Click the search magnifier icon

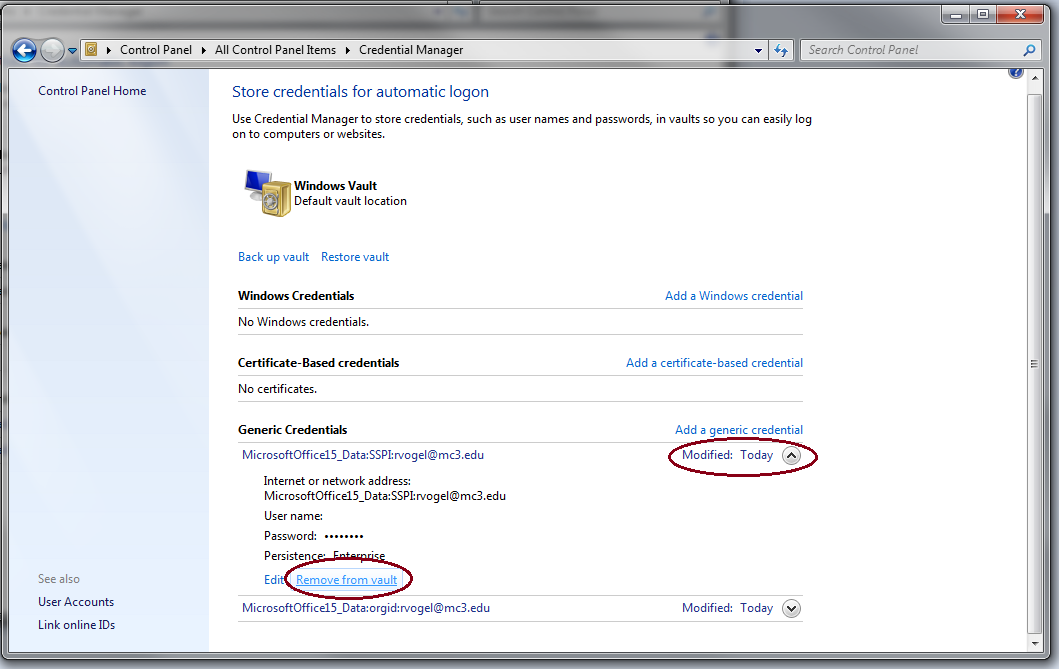(x=1029, y=50)
